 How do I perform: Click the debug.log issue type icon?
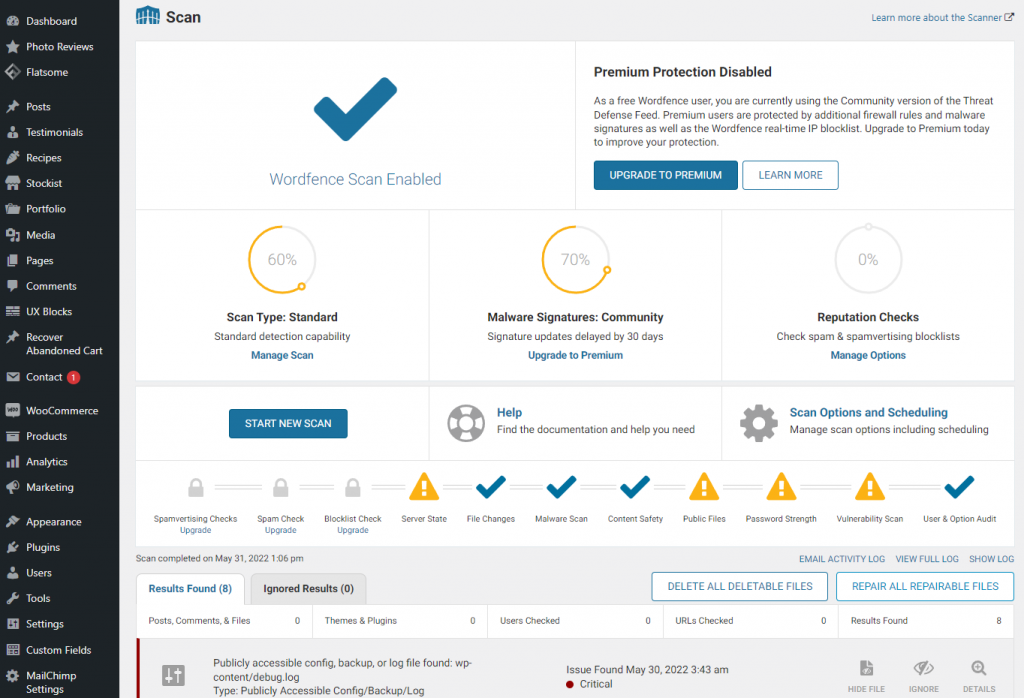[173, 675]
